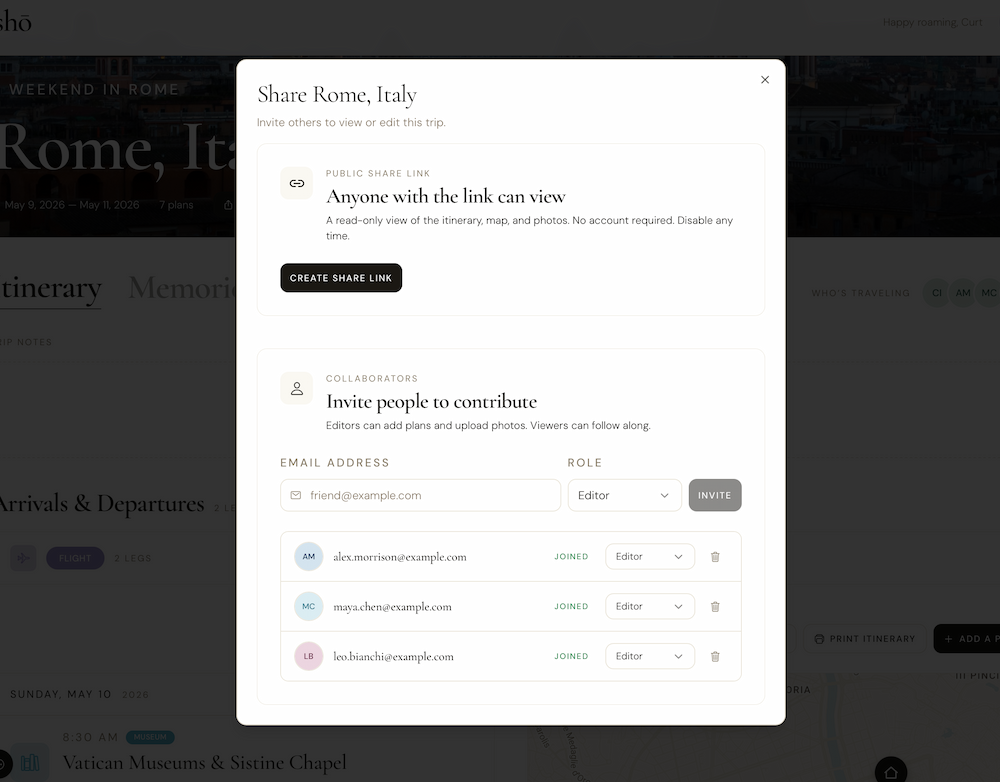
Task: Switch to the Itinerary tab
Action: click(50, 288)
